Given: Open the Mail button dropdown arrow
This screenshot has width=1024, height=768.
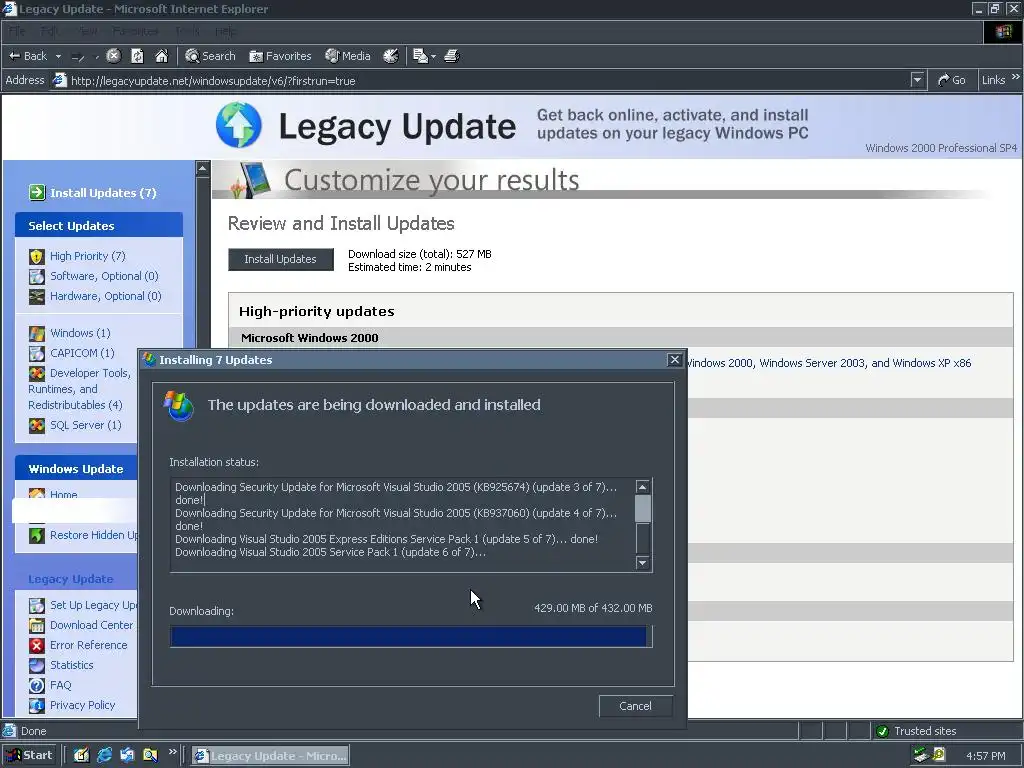Looking at the screenshot, I should 433,56.
